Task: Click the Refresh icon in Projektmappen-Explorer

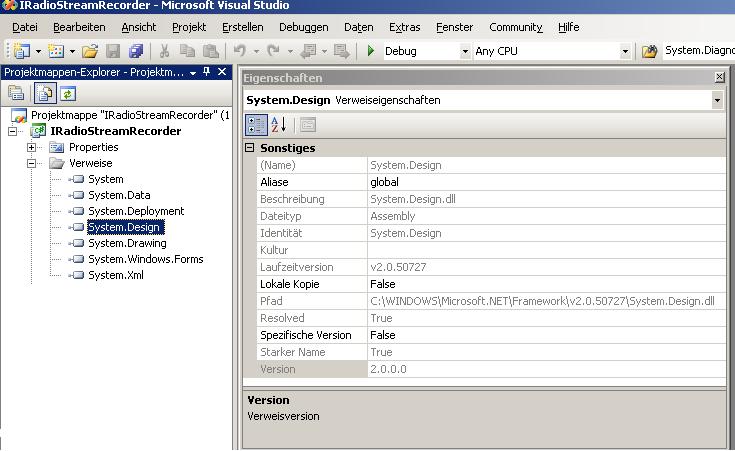Action: point(68,94)
